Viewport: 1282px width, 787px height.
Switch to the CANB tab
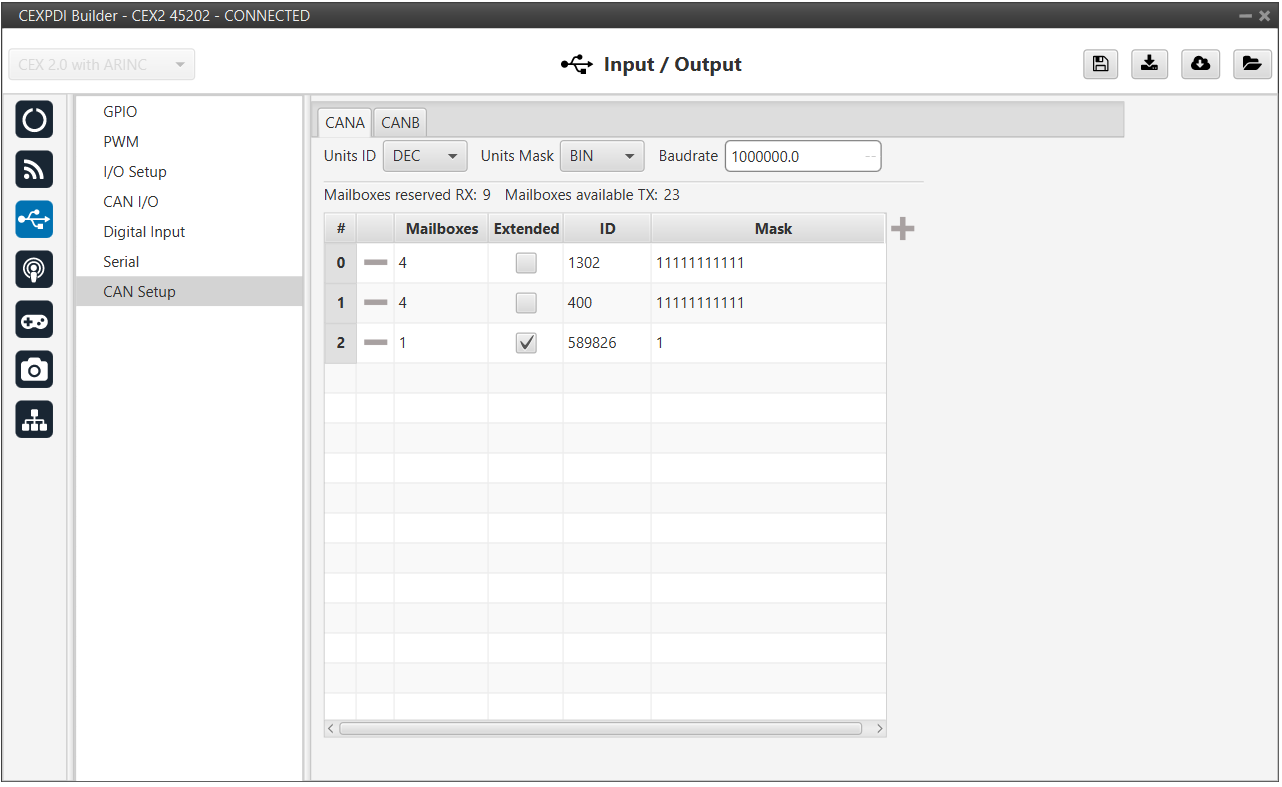point(400,123)
